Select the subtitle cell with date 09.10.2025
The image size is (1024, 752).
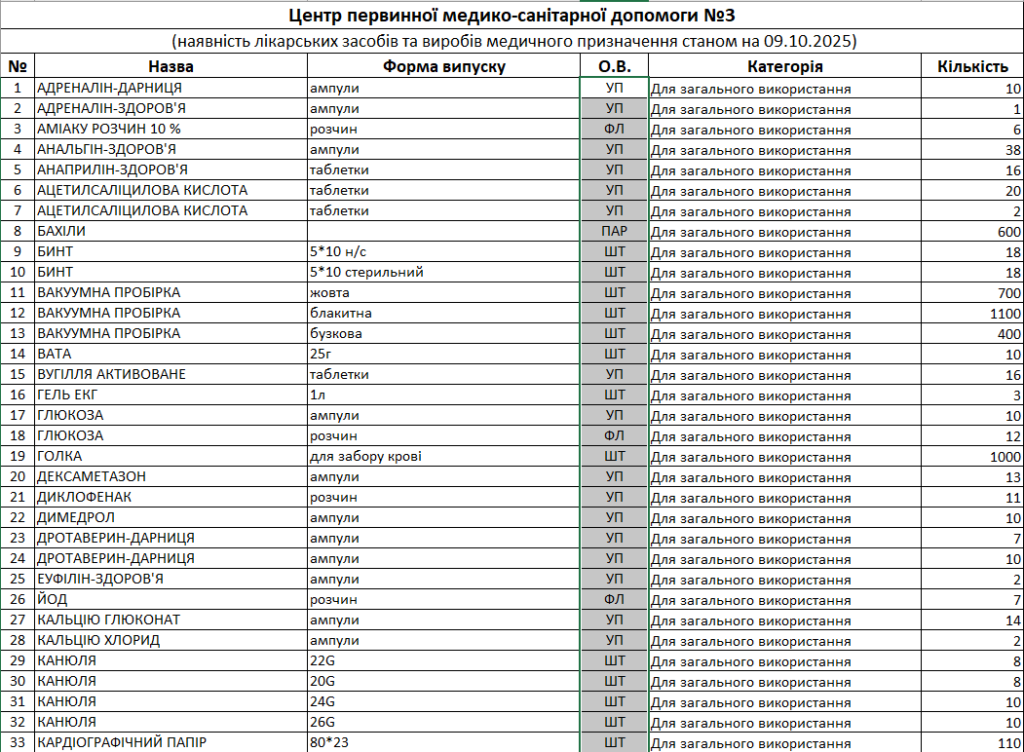coord(514,42)
